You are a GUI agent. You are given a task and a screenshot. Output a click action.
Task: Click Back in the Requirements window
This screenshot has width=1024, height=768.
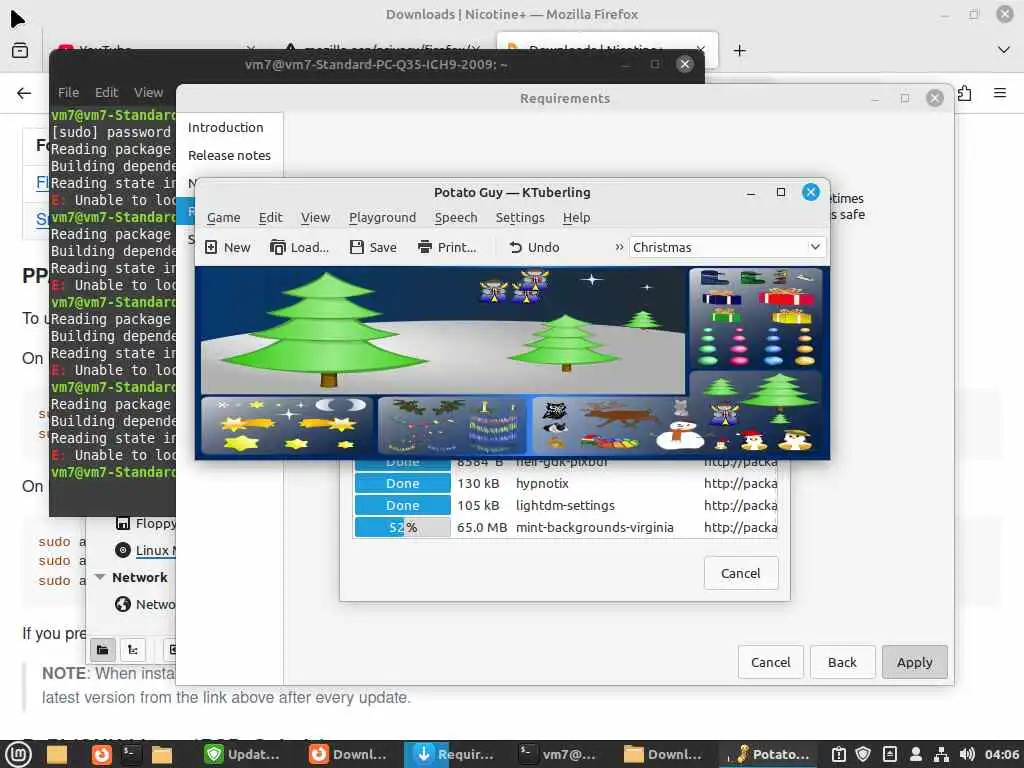coord(842,662)
